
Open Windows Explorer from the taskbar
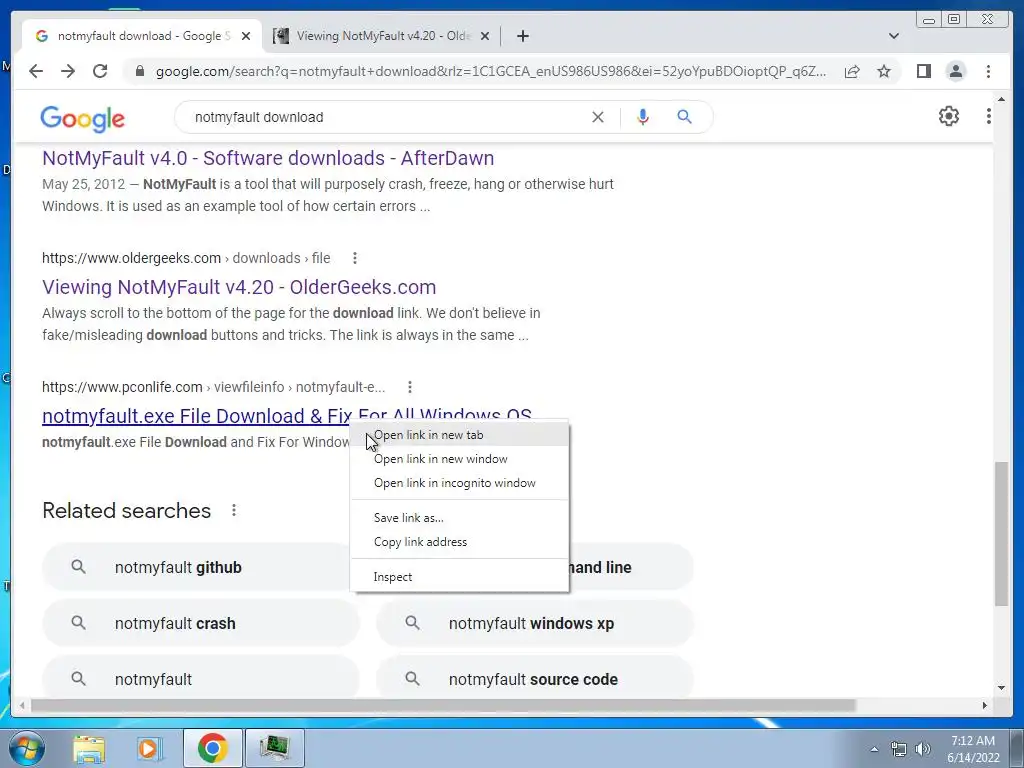pyautogui.click(x=89, y=748)
